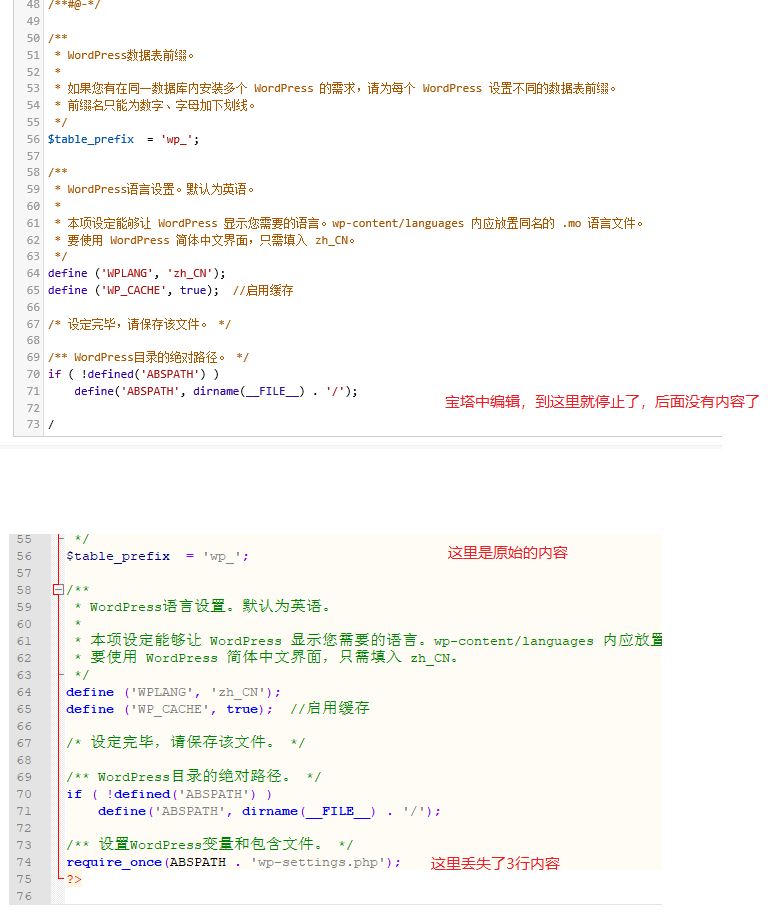Click define WP_CACHE line in the top editor
This screenshot has width=775, height=918.
tap(170, 290)
